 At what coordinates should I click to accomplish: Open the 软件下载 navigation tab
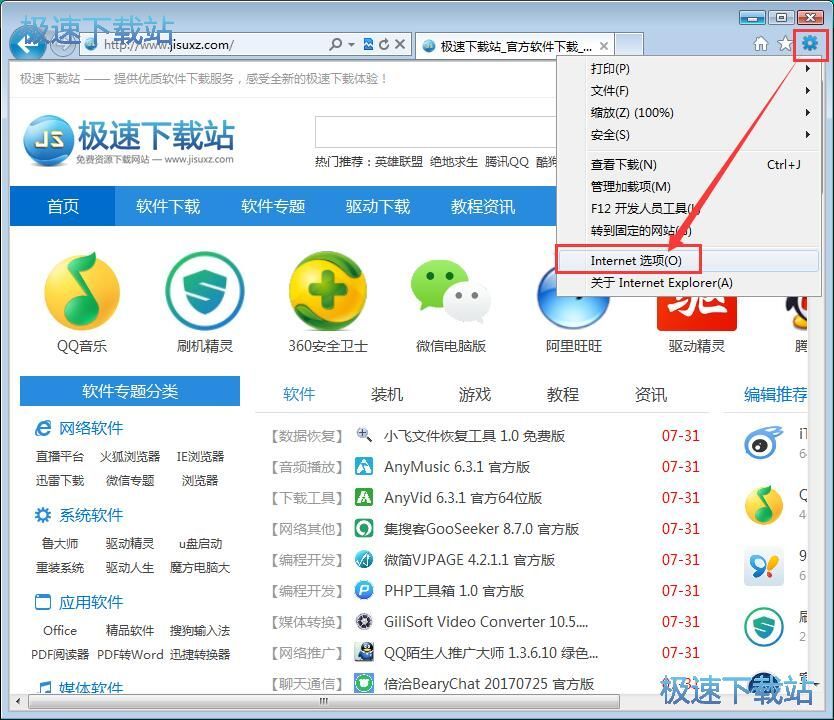(x=168, y=206)
